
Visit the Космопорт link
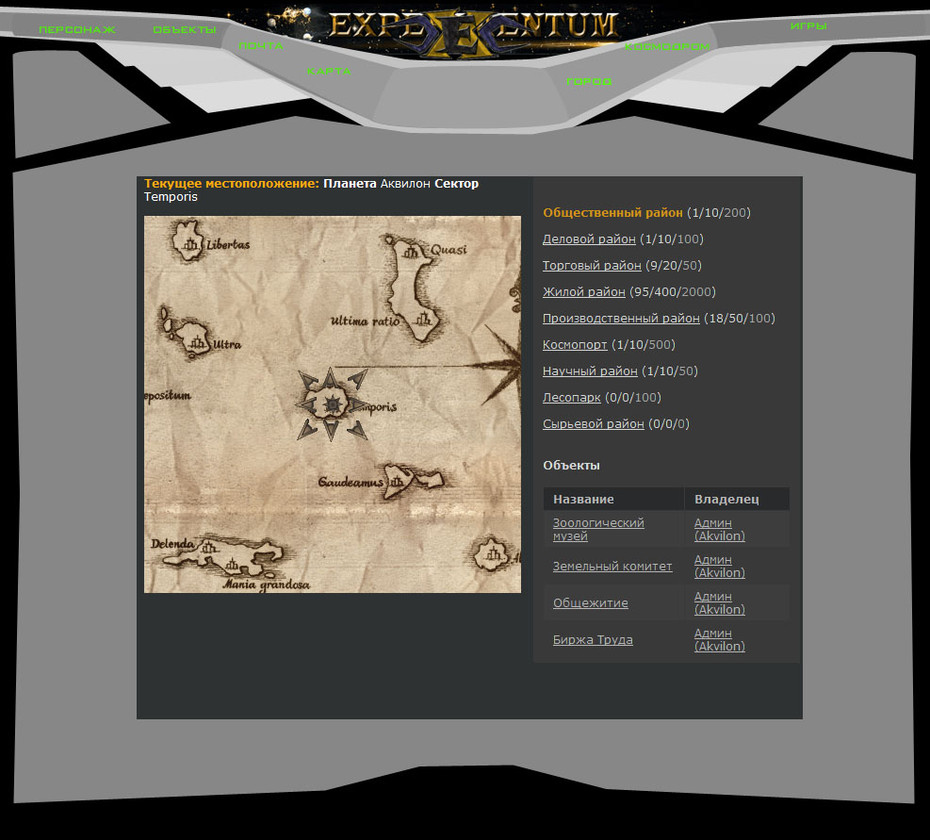coord(575,345)
